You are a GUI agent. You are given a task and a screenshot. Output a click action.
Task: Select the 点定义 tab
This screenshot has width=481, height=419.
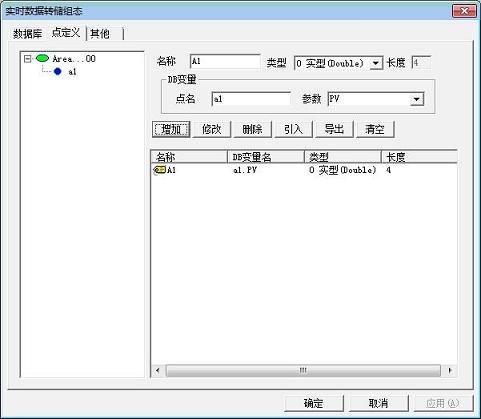66,33
